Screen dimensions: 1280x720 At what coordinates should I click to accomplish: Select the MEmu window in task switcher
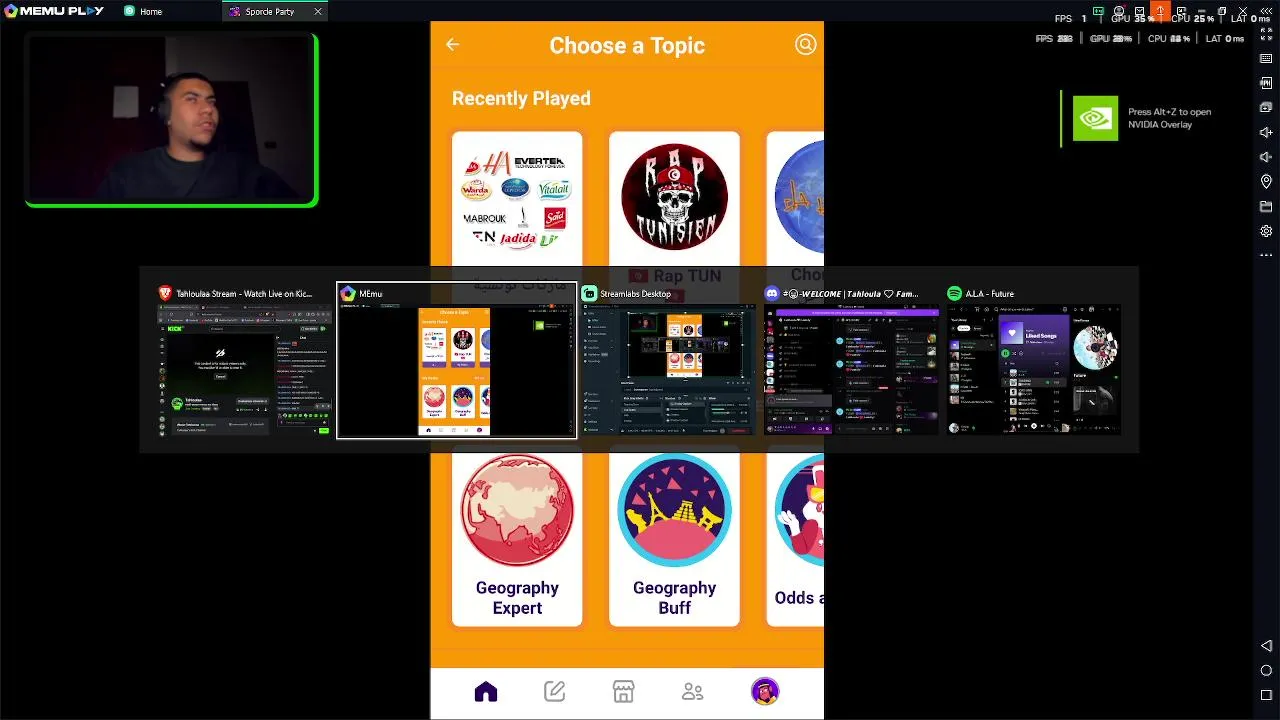pyautogui.click(x=457, y=361)
